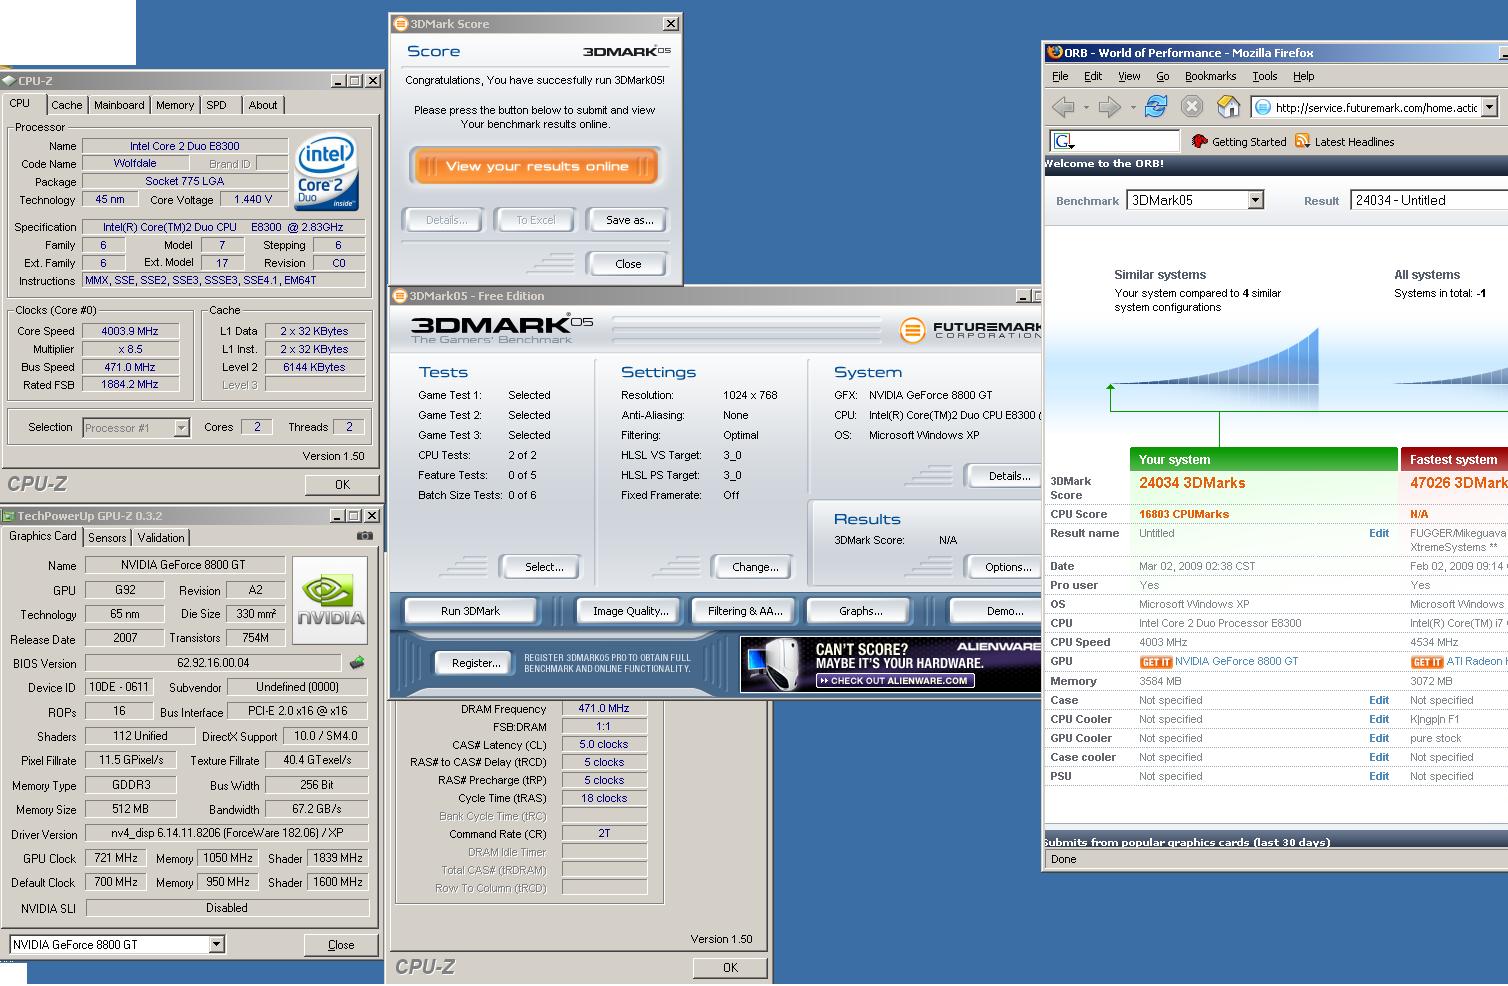This screenshot has height=986, width=1508.
Task: Switch to GPU-Z Sensors tab
Action: (x=107, y=537)
